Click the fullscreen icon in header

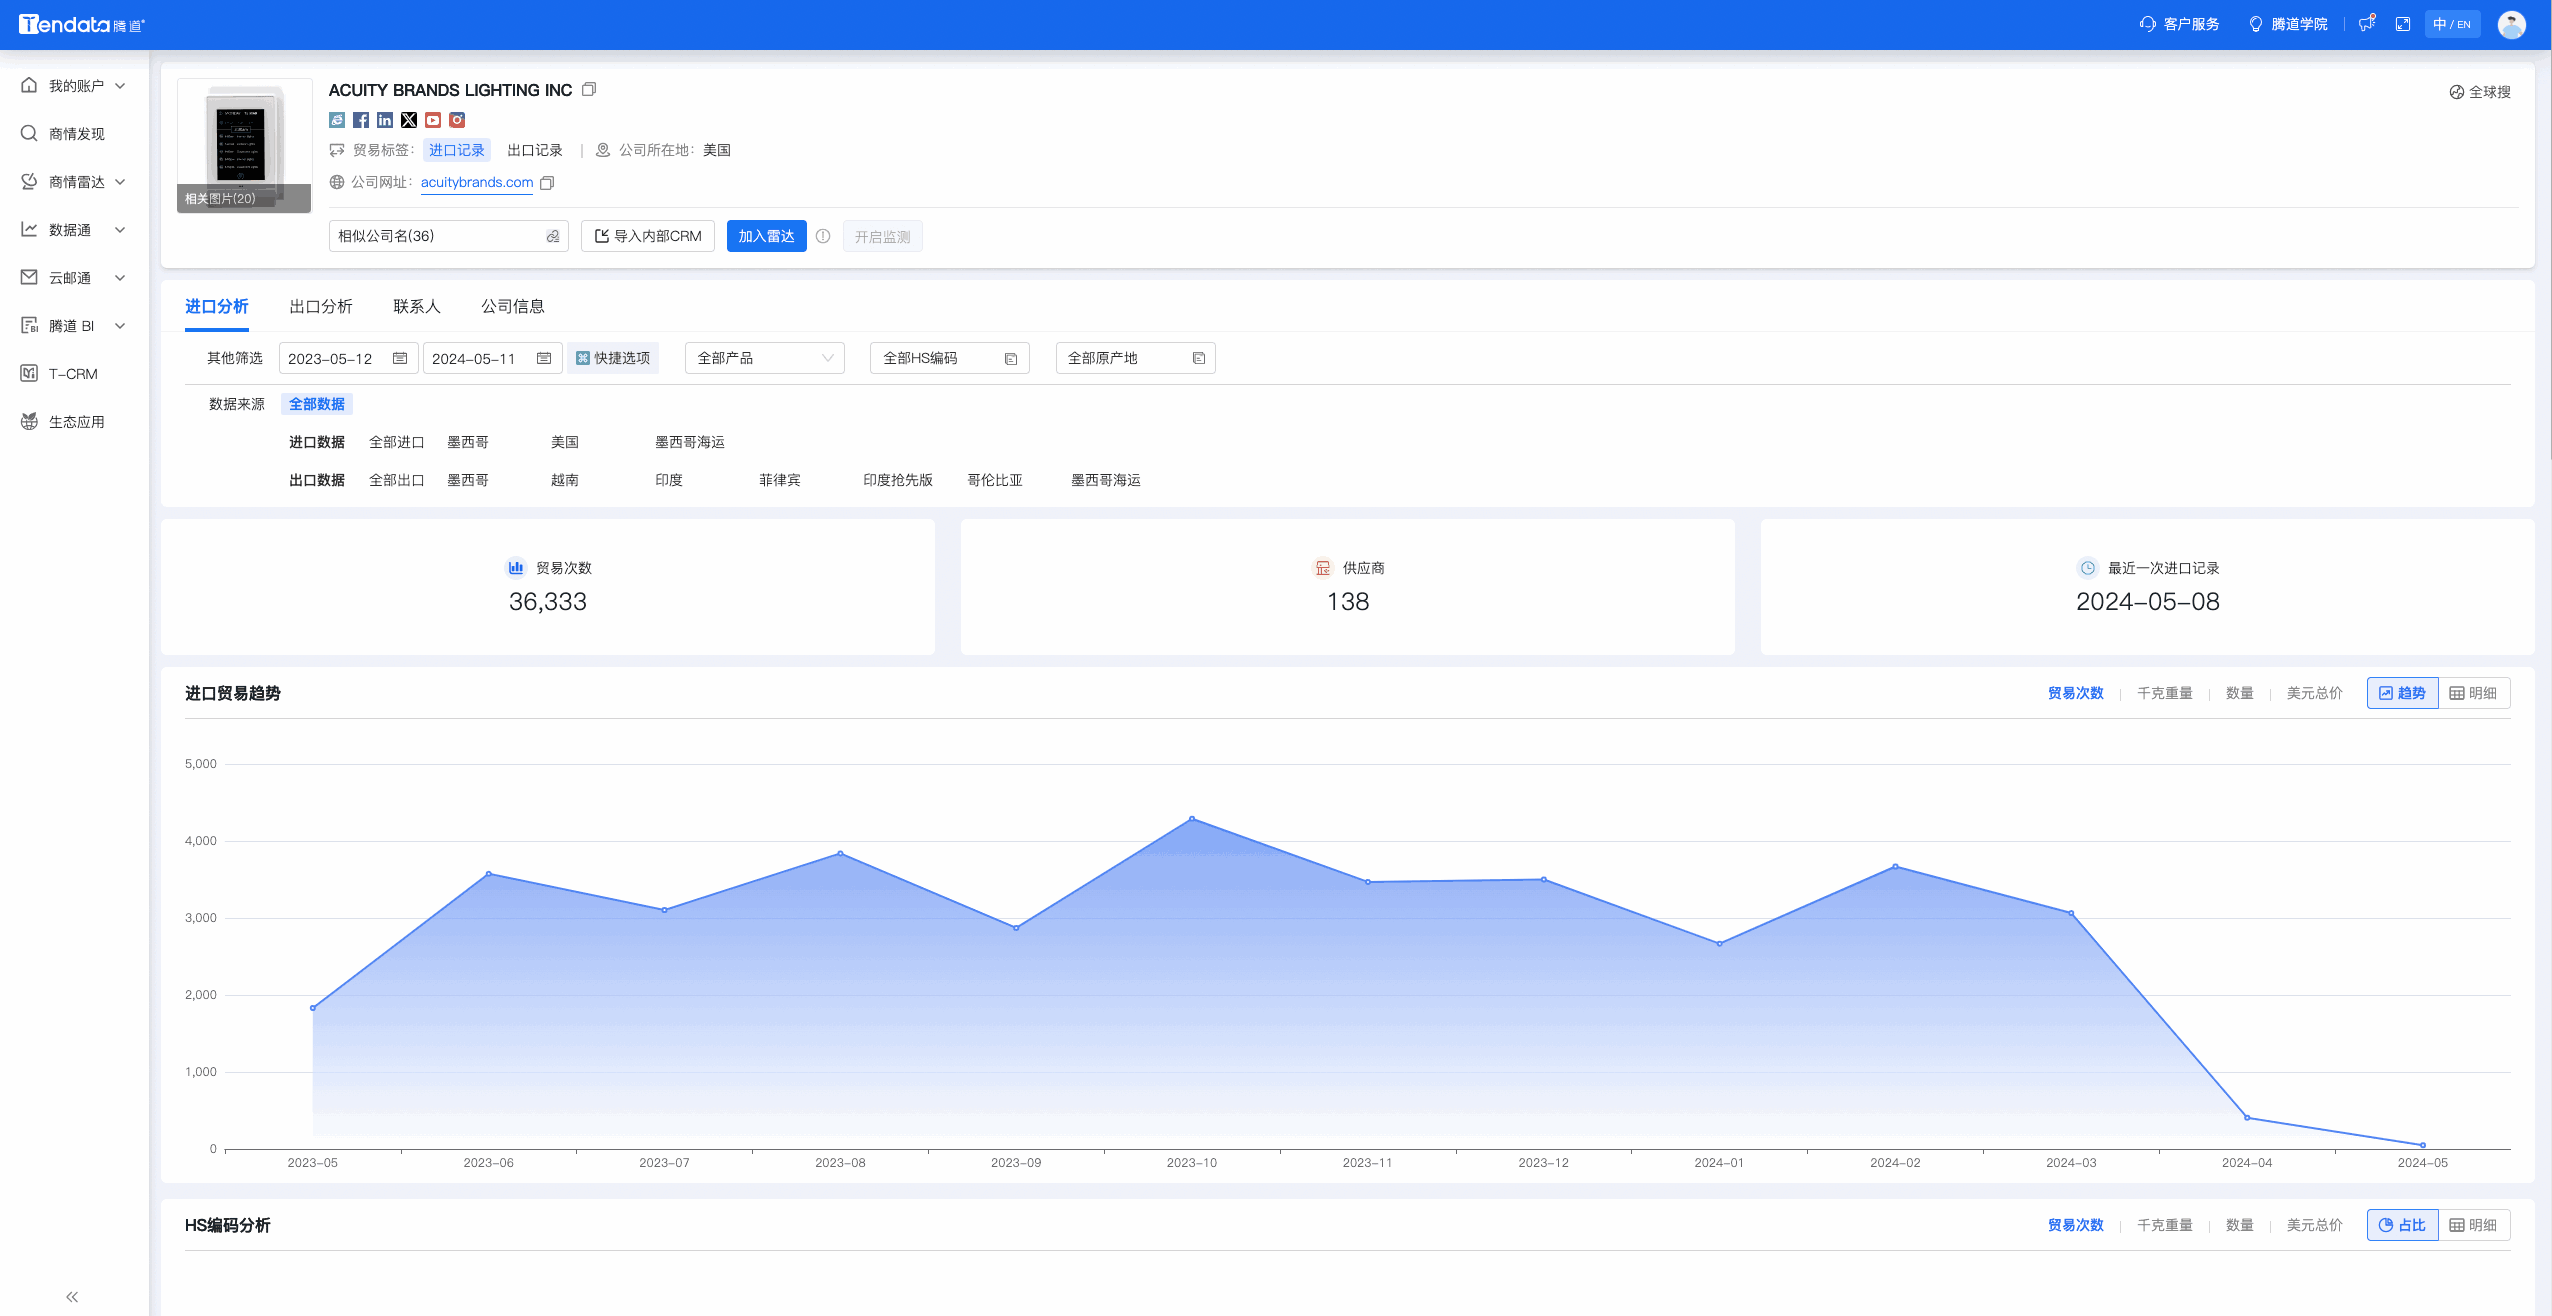(2403, 24)
